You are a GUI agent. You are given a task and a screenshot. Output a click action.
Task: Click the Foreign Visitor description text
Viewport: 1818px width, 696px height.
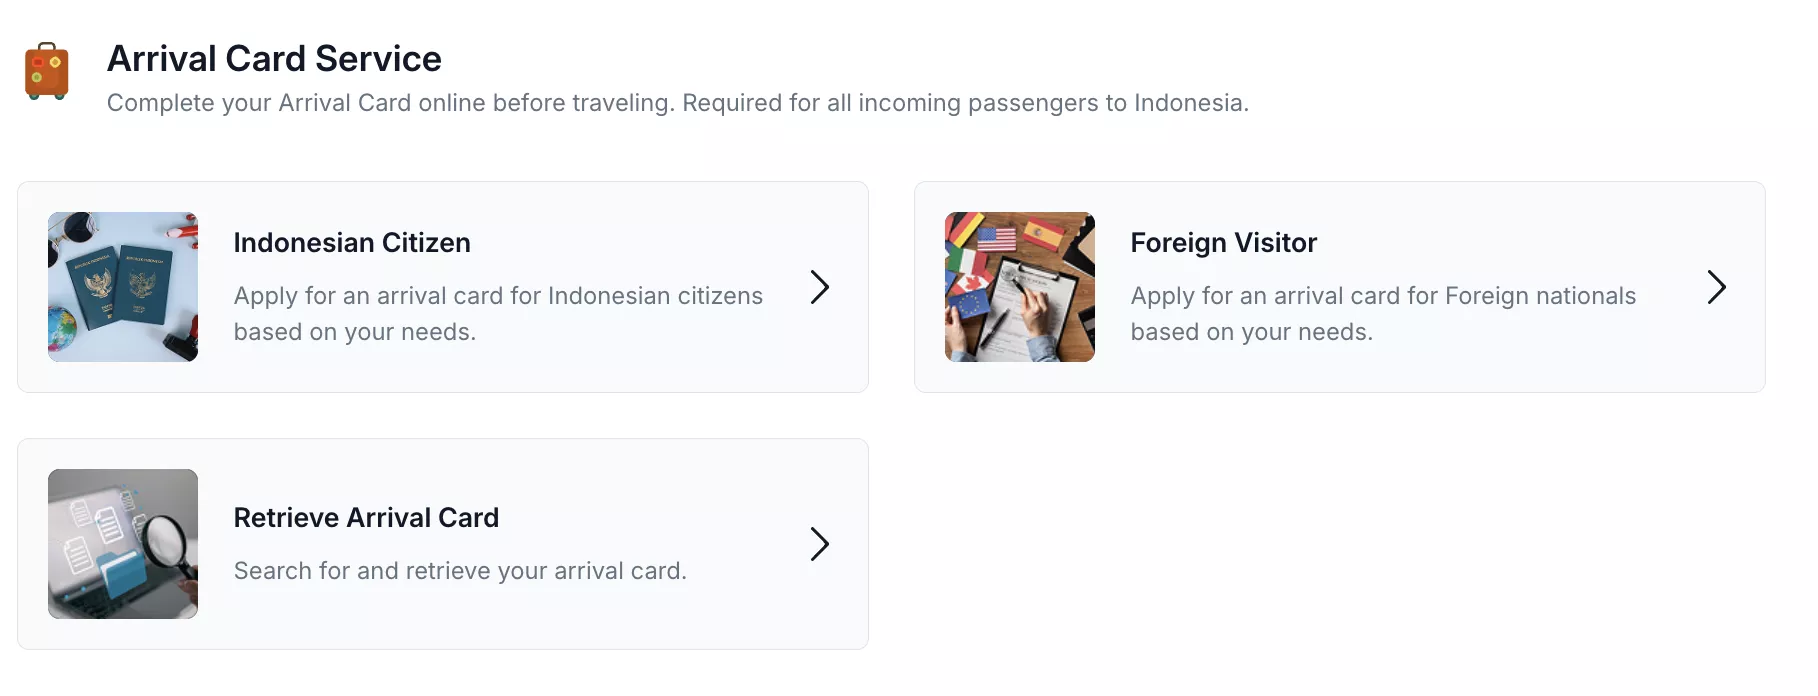(x=1383, y=313)
